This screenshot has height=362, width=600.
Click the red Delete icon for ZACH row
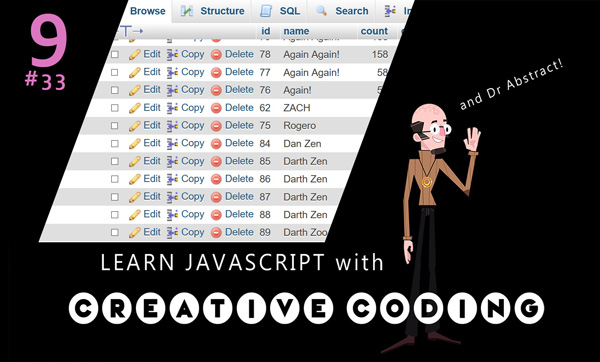[x=216, y=108]
